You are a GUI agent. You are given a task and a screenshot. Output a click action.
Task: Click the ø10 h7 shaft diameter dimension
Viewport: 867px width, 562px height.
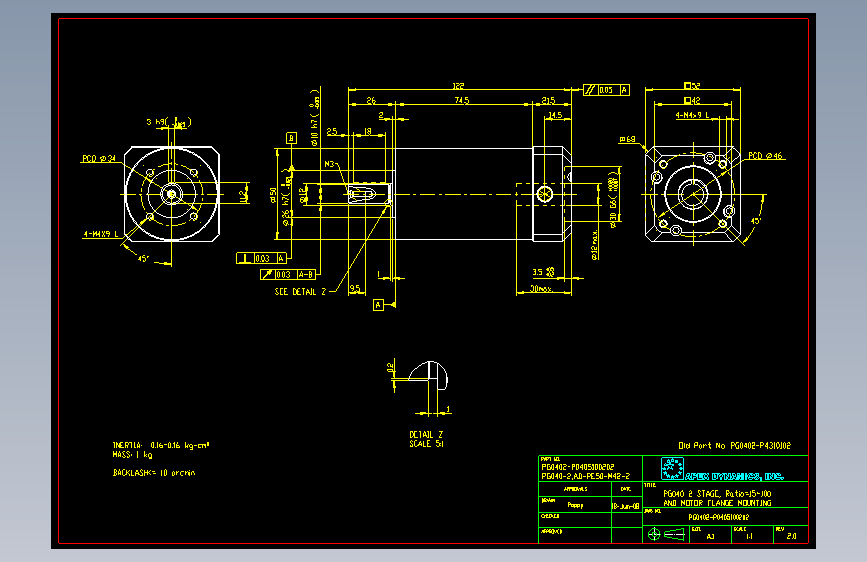click(x=314, y=117)
